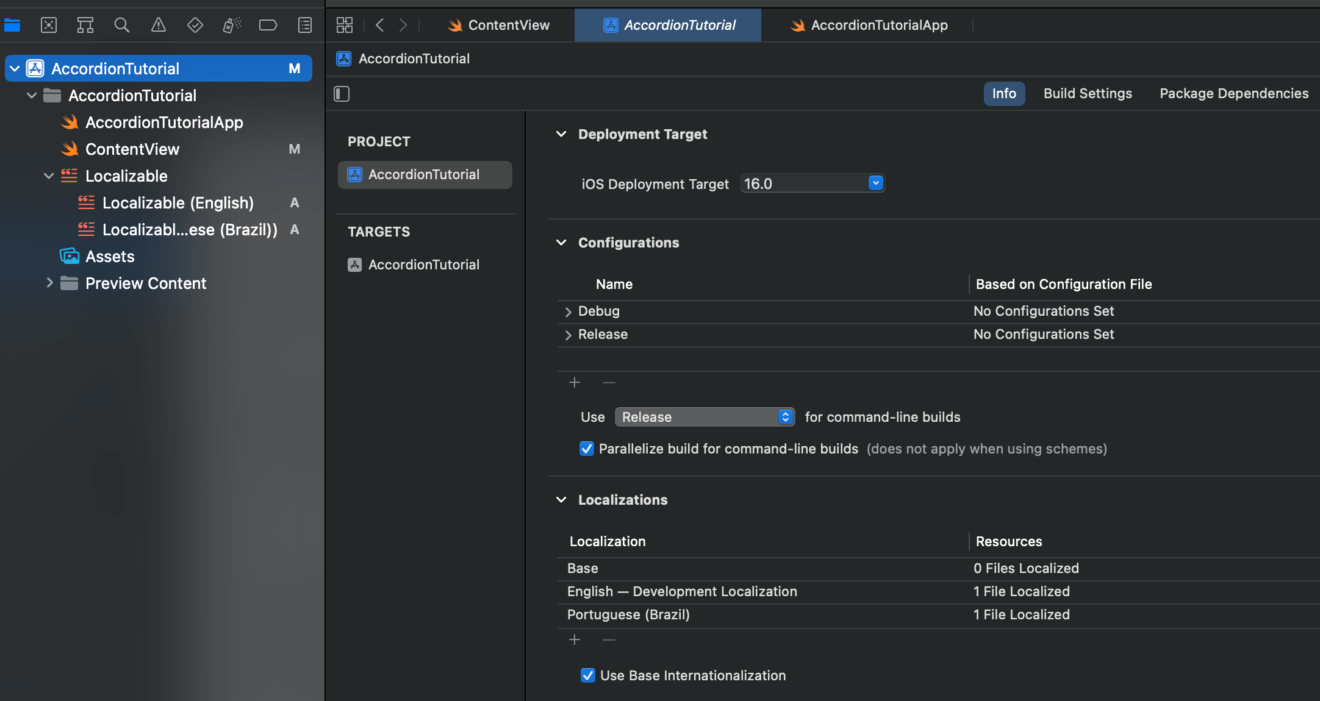
Task: Expand the Debug configuration row
Action: click(567, 311)
